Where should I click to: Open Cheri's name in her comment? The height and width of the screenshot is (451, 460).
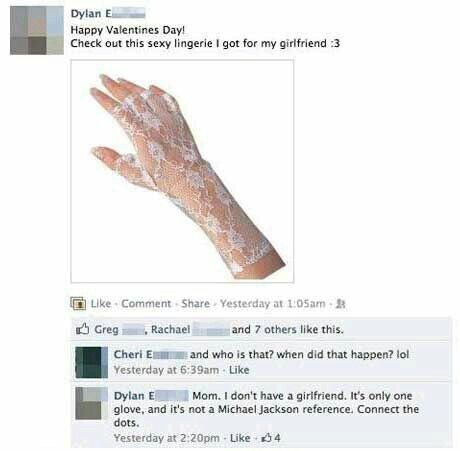(150, 354)
